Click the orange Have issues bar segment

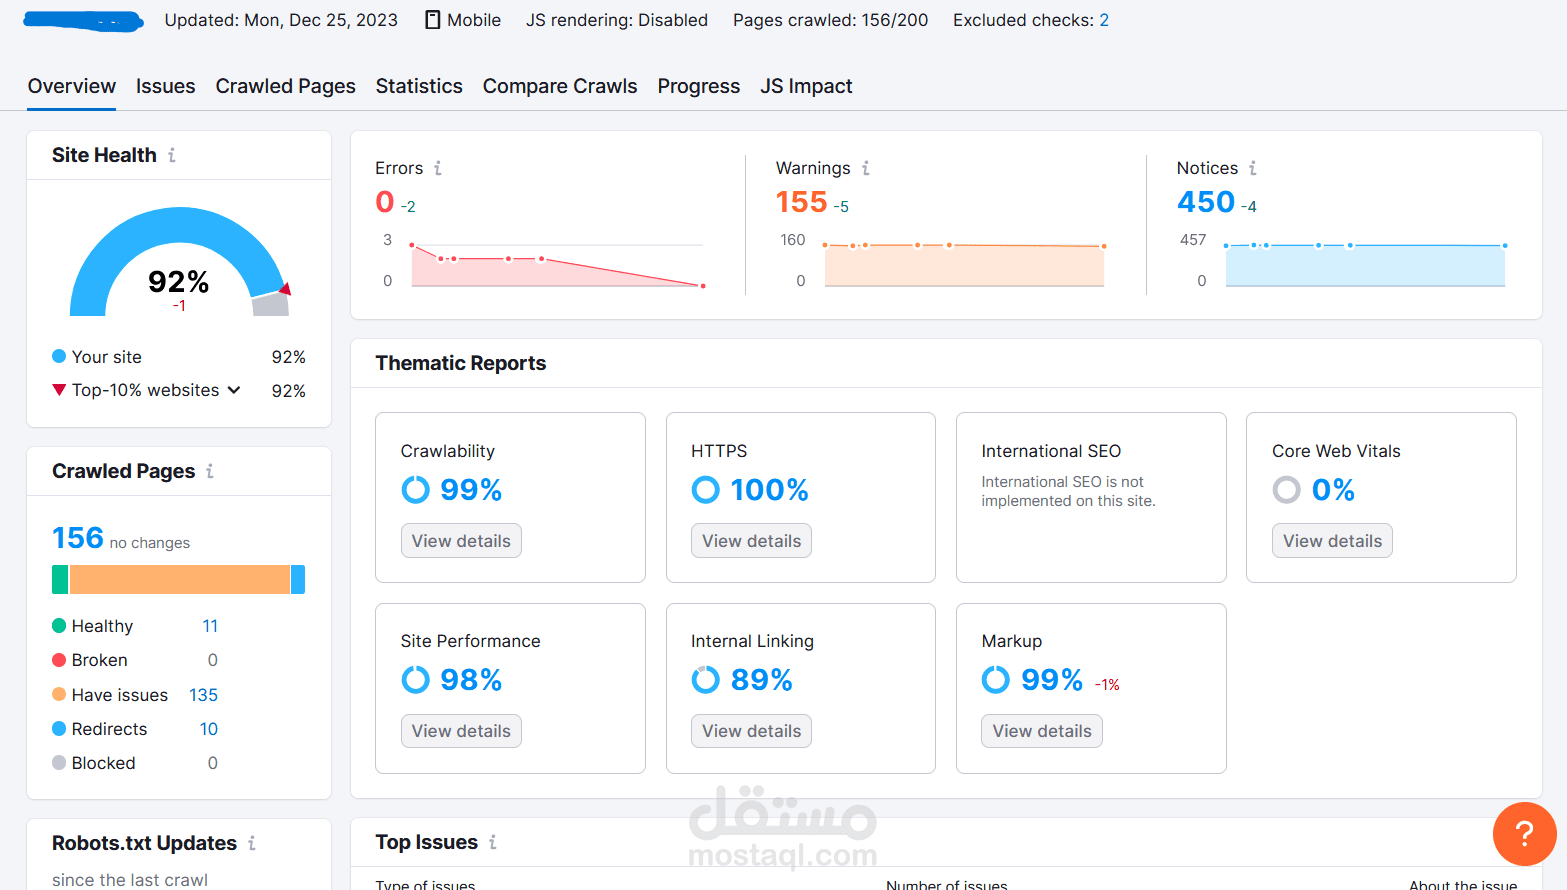pos(179,580)
